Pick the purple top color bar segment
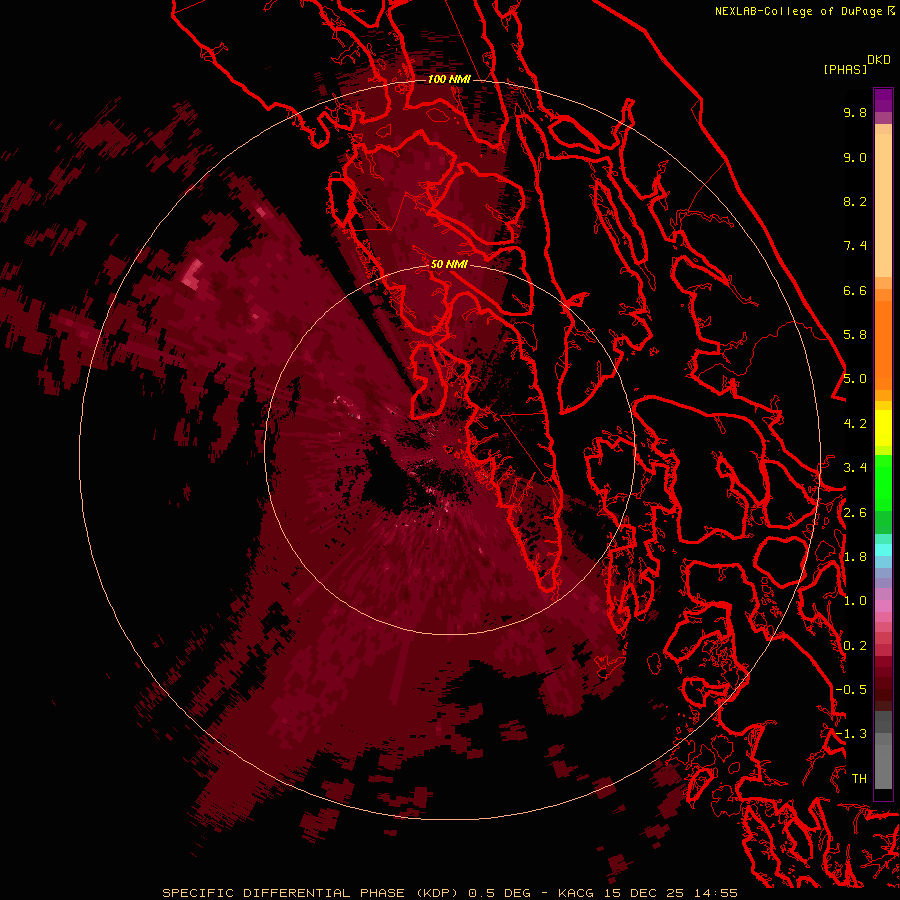Screen dimensions: 900x900 (883, 100)
